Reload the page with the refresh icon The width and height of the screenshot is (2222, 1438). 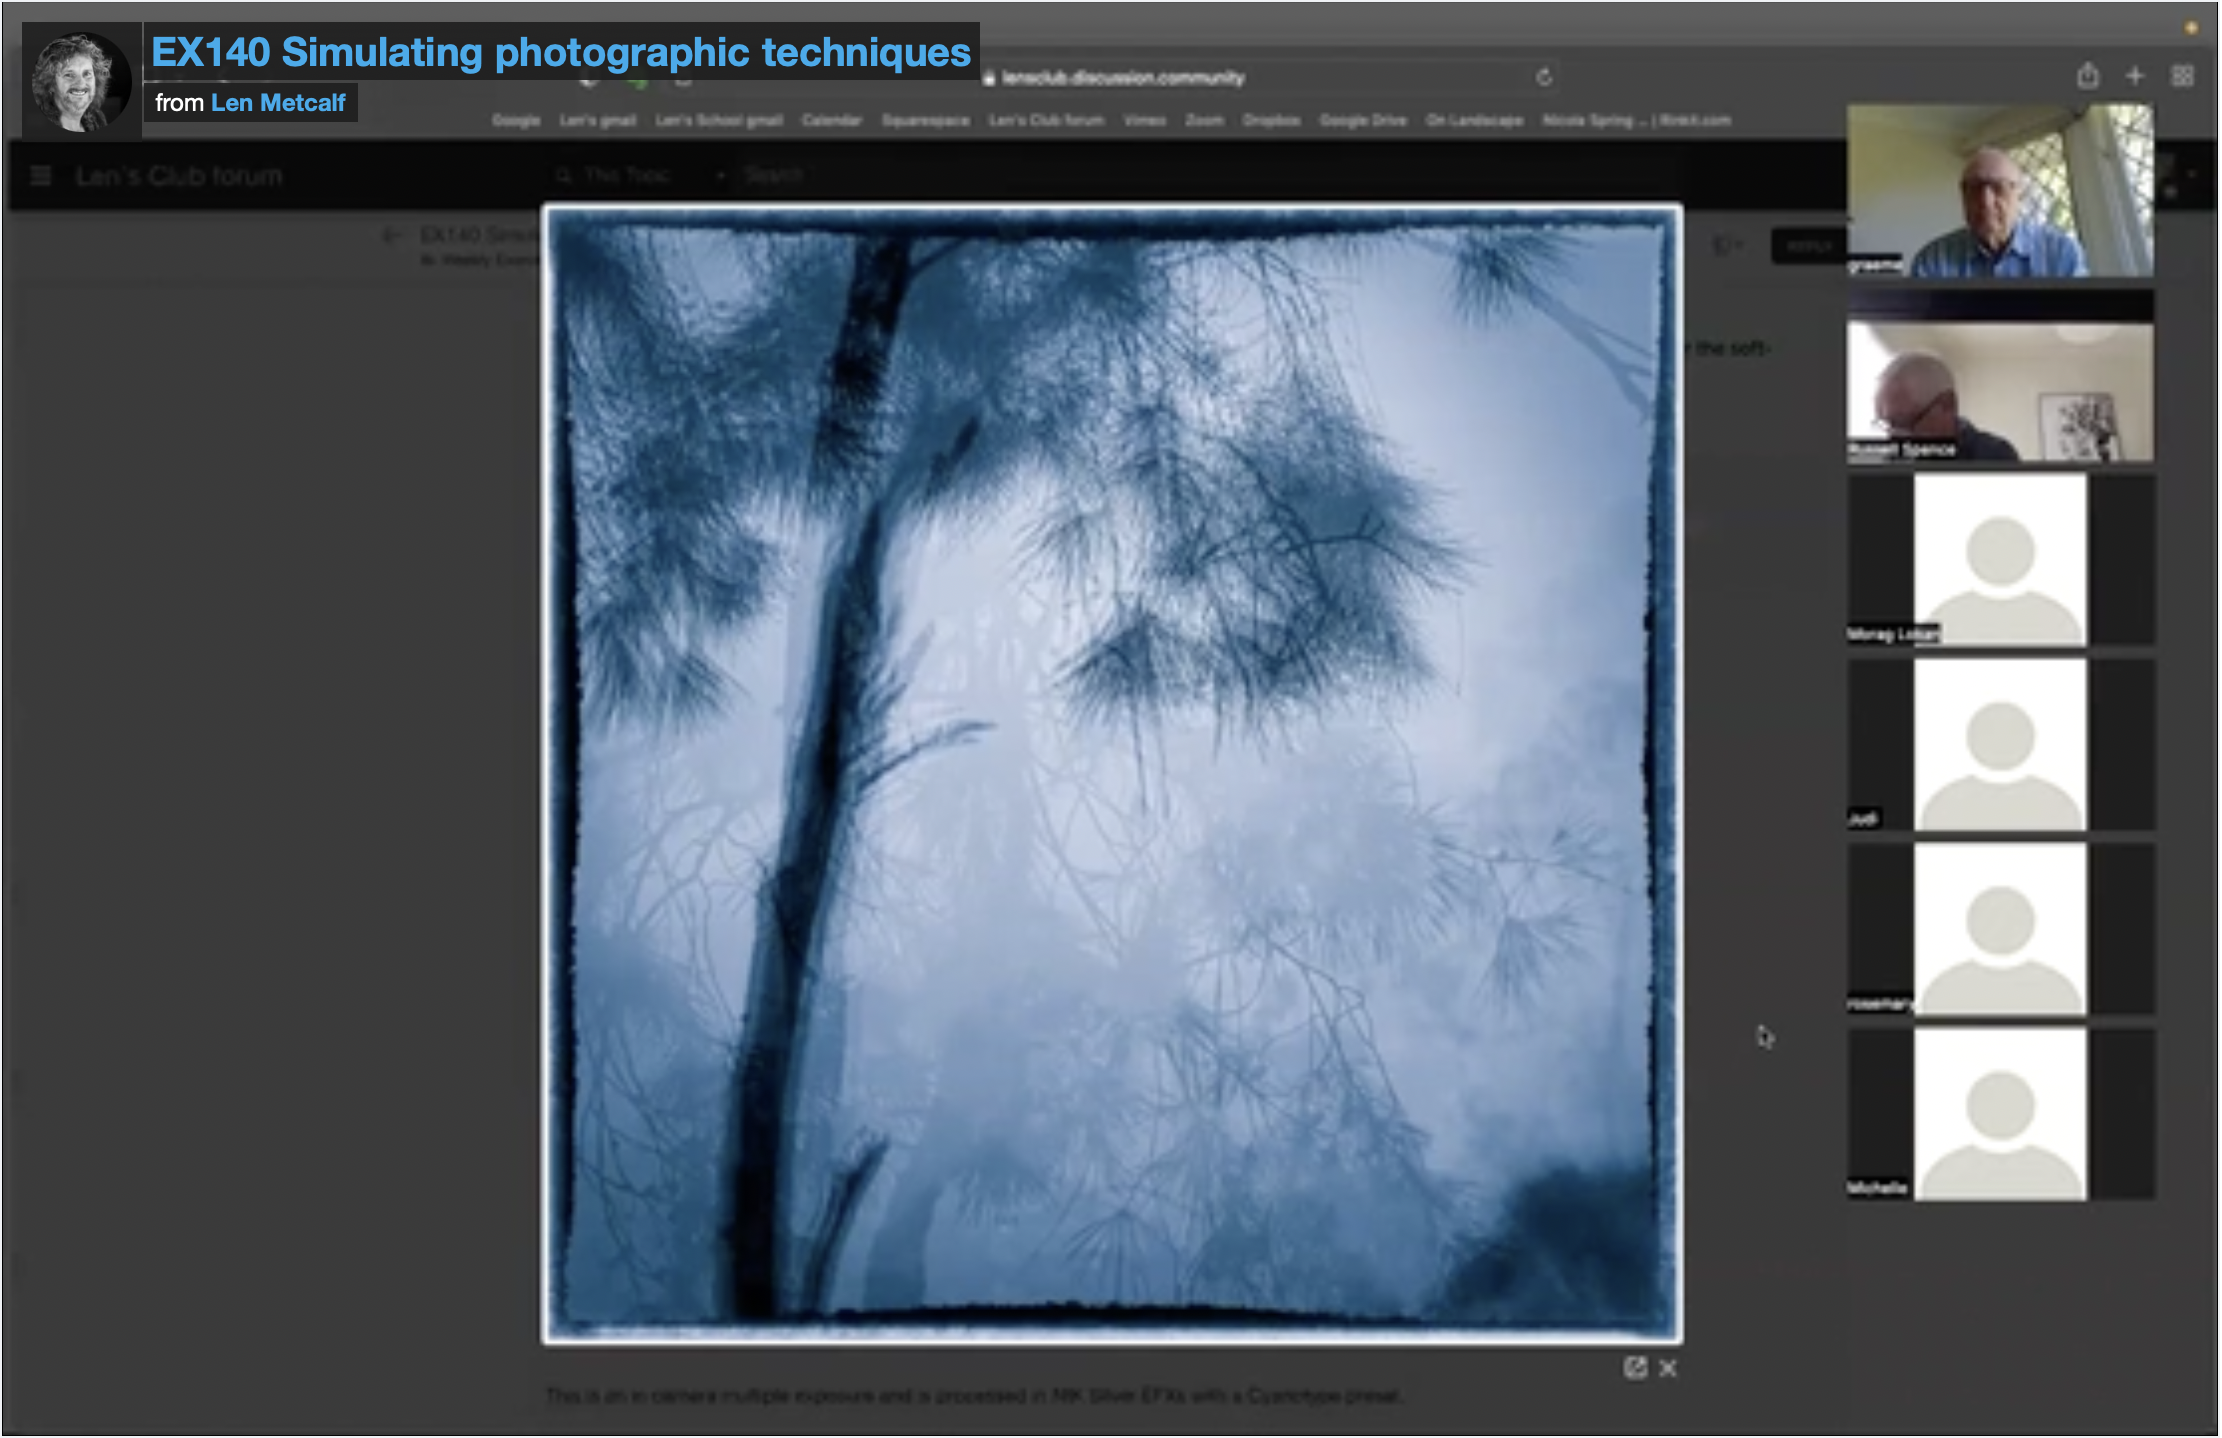click(1544, 77)
